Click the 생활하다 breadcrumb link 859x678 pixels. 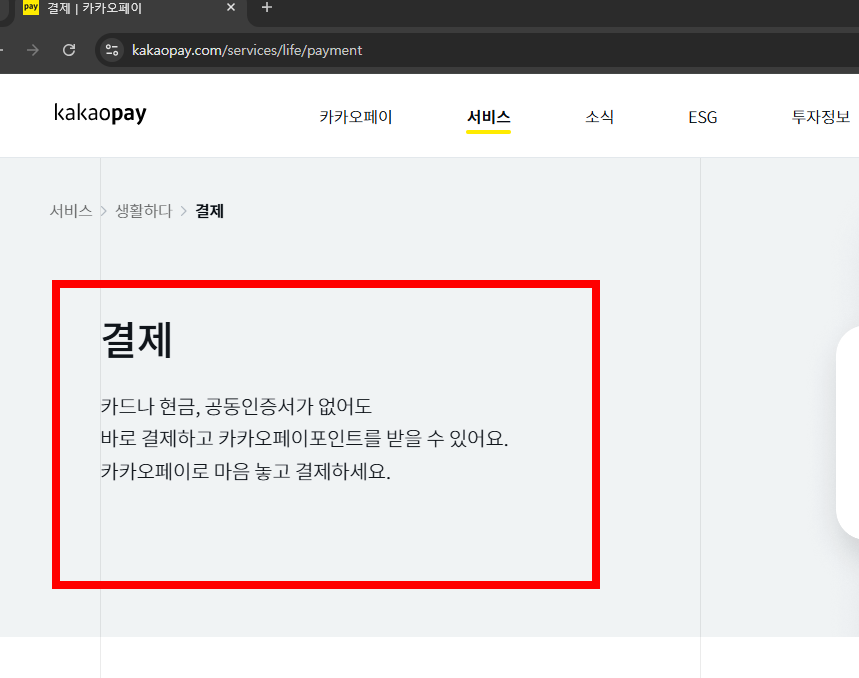[x=141, y=211]
